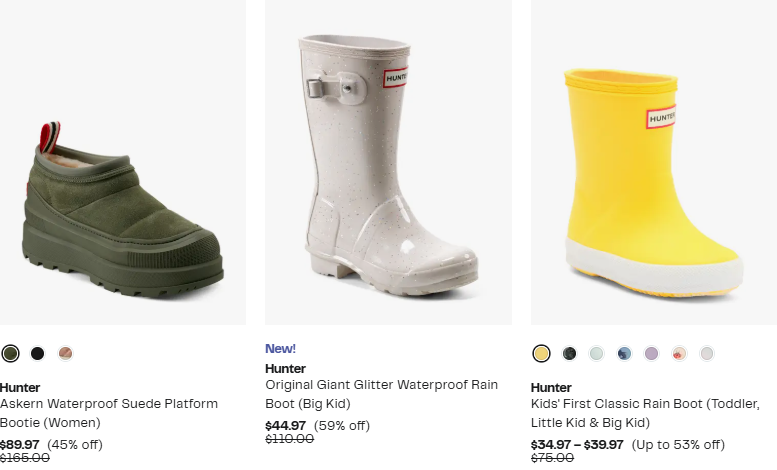Open Kids' First Classic Rain Boot link
The width and height of the screenshot is (777, 470).
pos(644,412)
